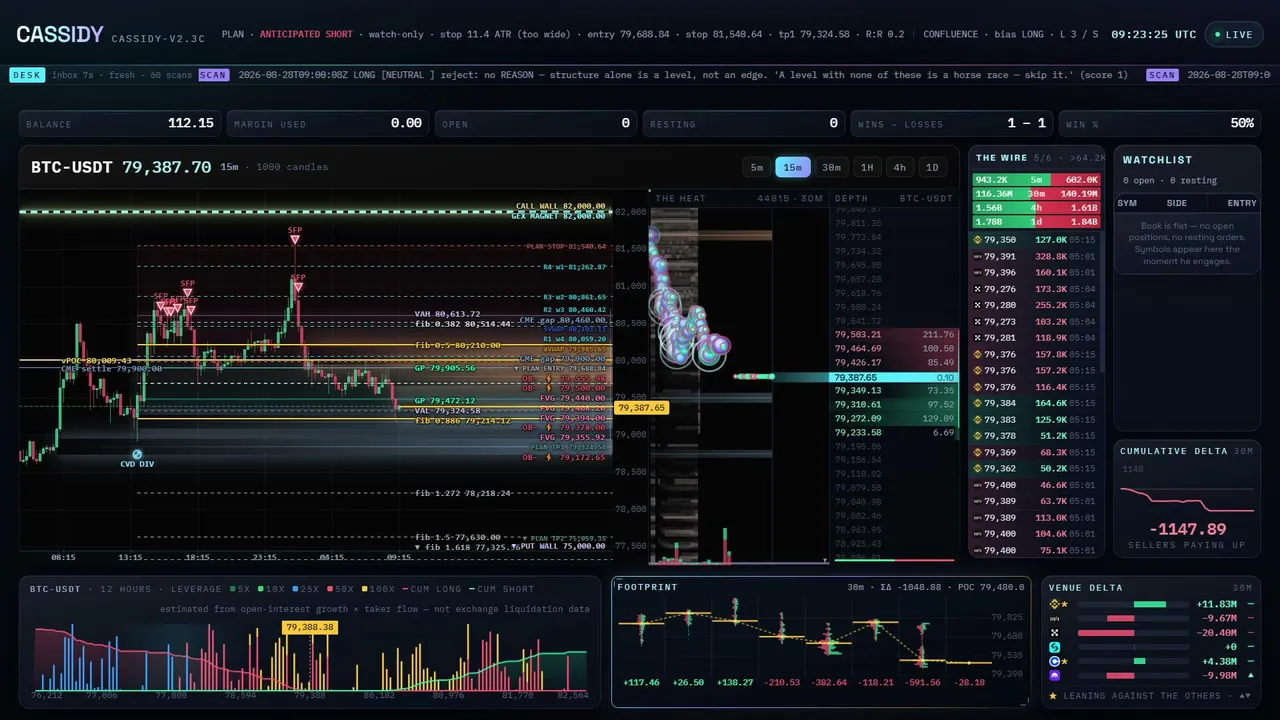Screen dimensions: 1280x720
Task: Click the ENTRY column header in Watchlist
Action: (1242, 203)
